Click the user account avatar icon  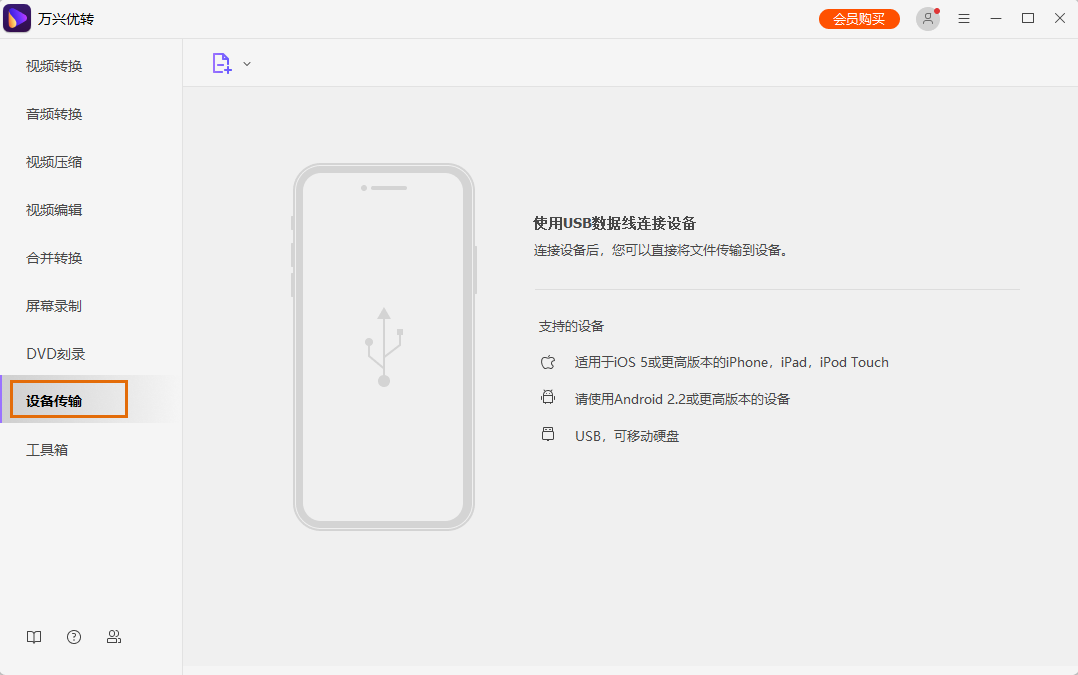(x=928, y=18)
